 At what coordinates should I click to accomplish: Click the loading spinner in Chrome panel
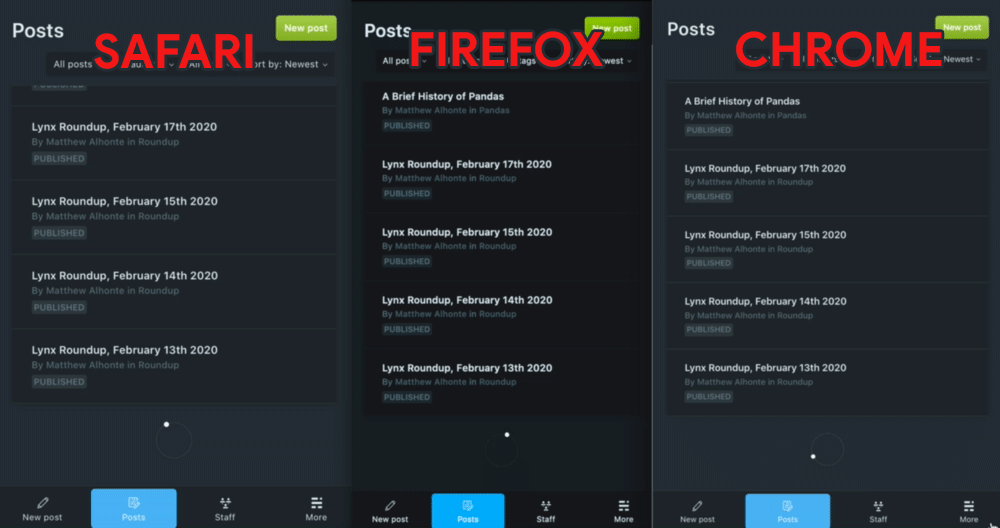point(827,449)
